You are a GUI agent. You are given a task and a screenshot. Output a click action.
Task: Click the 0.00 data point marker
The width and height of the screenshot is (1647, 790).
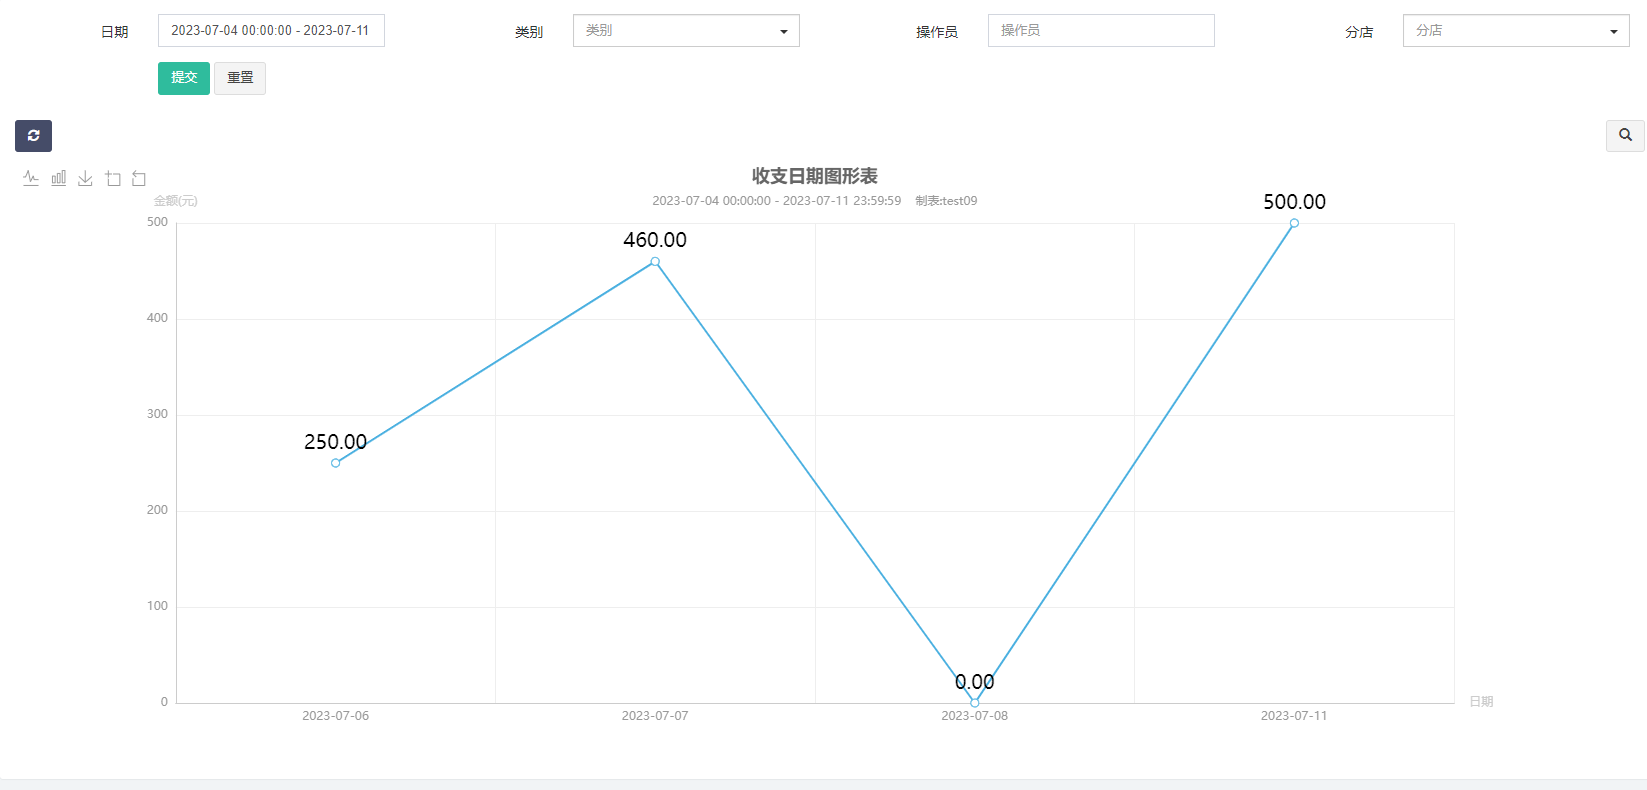pyautogui.click(x=975, y=703)
